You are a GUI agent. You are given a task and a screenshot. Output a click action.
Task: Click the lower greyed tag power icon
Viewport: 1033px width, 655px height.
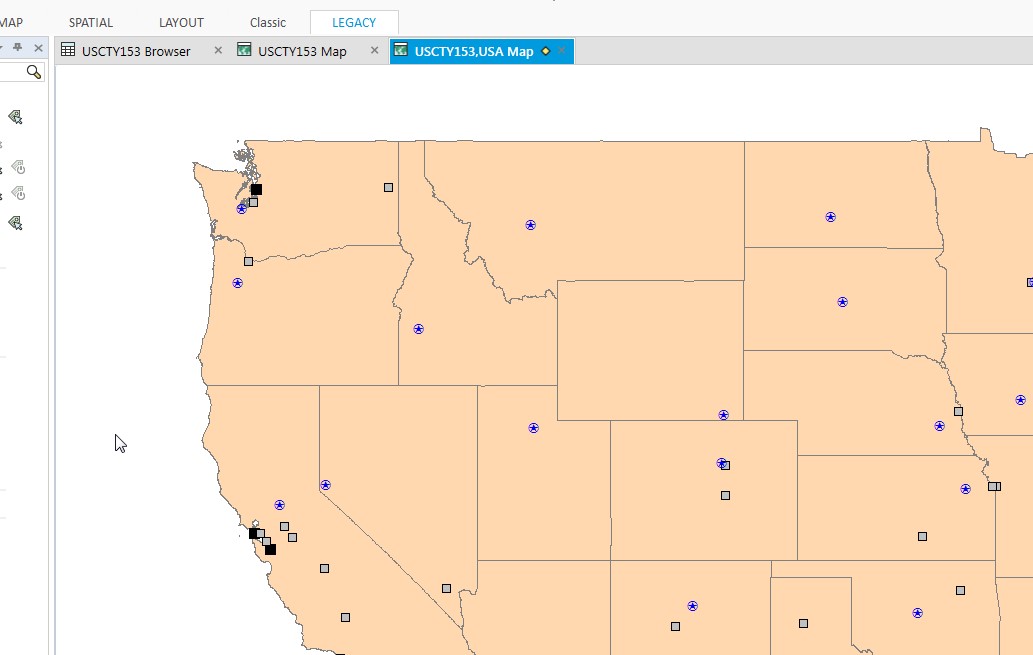point(18,194)
